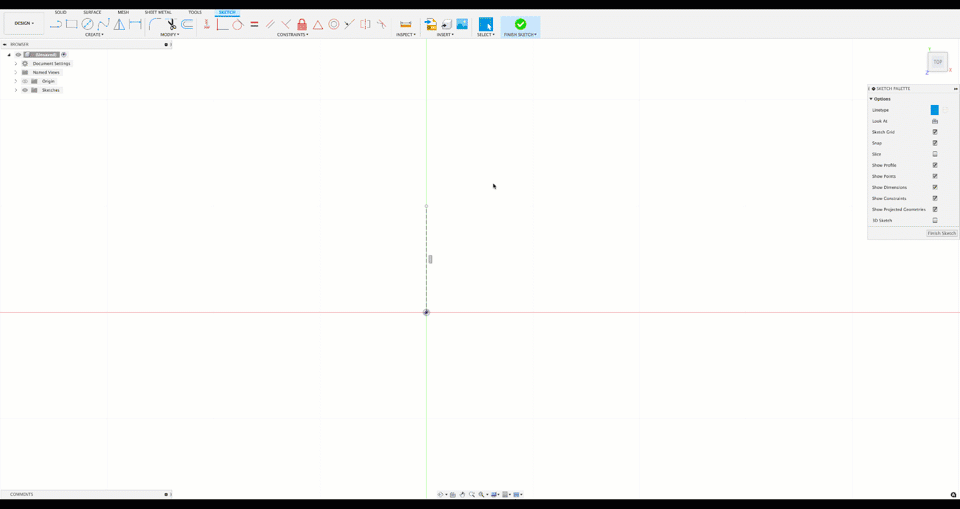
Task: Click the Insert DXF icon
Action: pos(430,25)
